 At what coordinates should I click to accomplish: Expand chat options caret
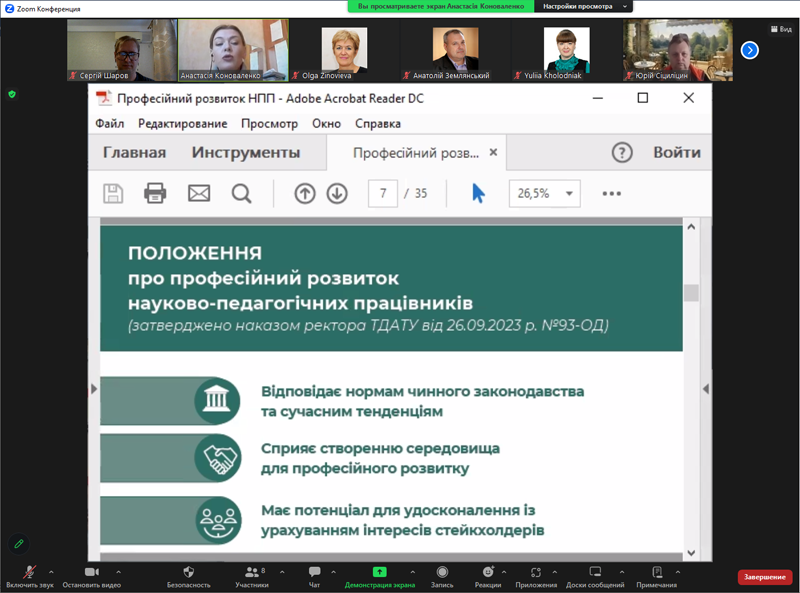click(x=334, y=572)
